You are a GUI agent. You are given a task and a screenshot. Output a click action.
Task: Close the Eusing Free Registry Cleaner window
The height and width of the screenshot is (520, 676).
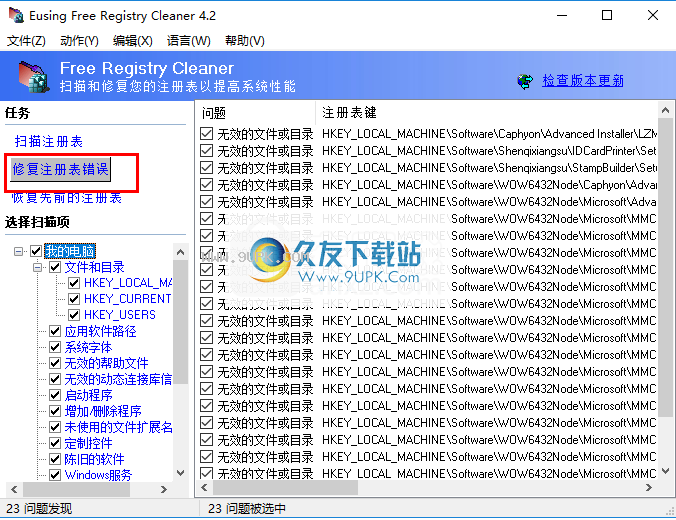[653, 16]
